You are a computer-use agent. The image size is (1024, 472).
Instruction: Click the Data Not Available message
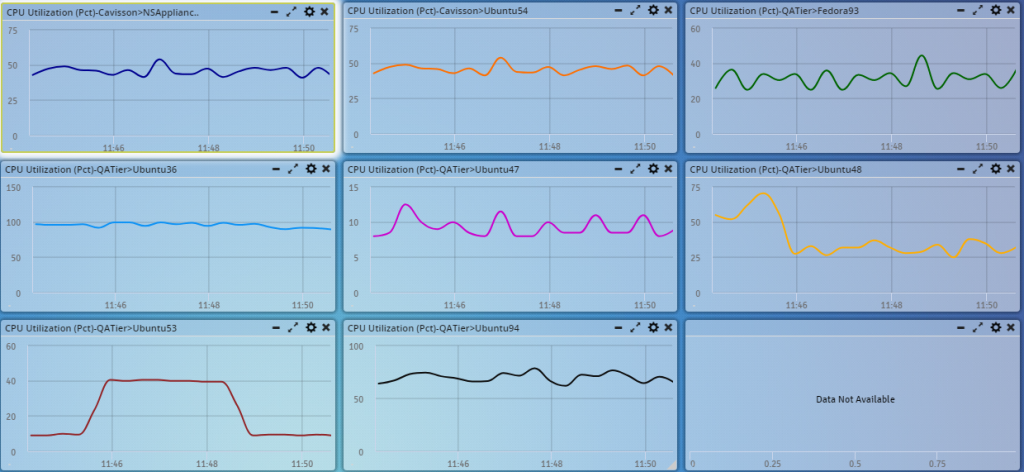pos(855,400)
